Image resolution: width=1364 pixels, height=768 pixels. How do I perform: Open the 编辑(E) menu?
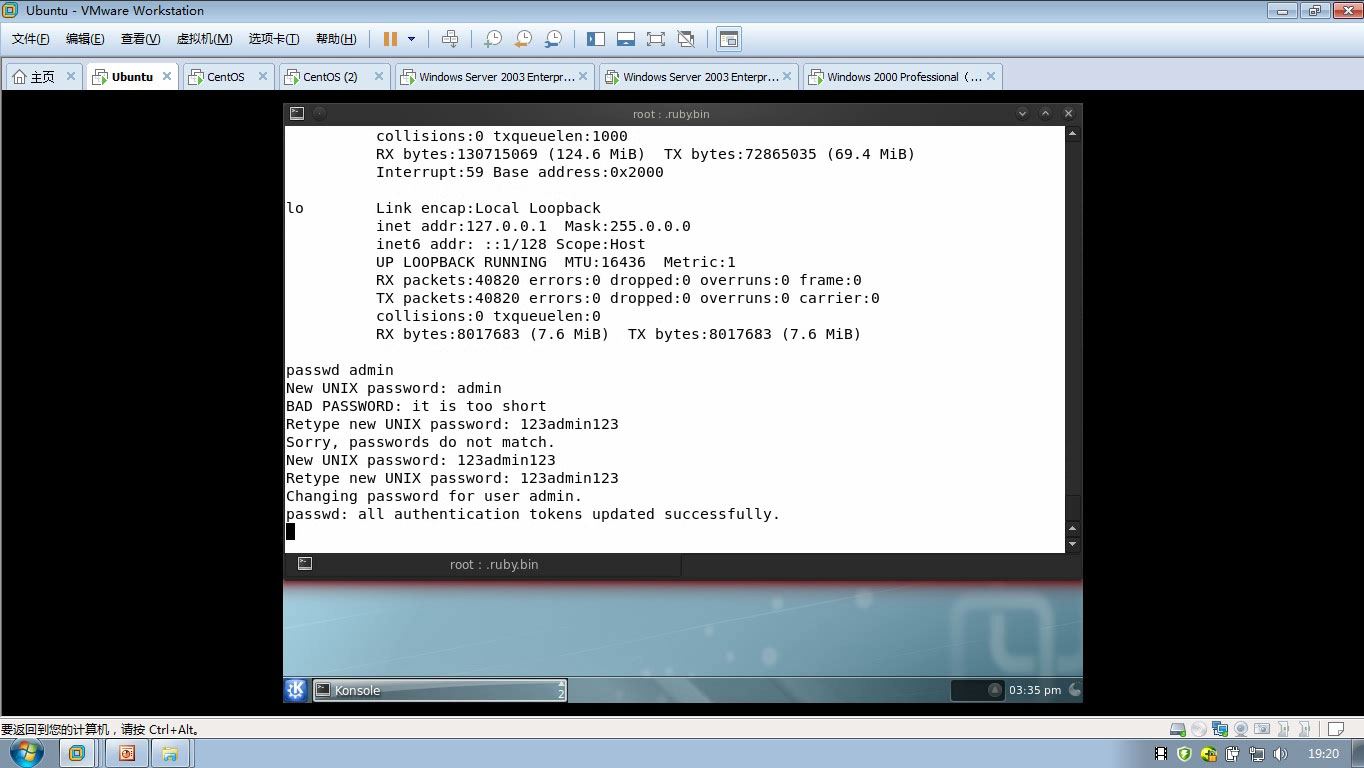coord(85,39)
